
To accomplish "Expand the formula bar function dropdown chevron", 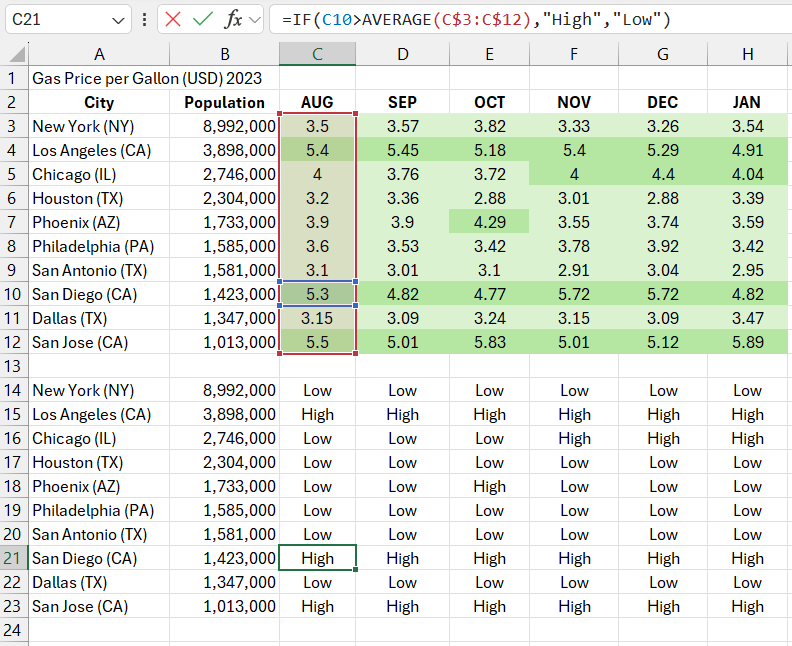I will click(x=255, y=20).
